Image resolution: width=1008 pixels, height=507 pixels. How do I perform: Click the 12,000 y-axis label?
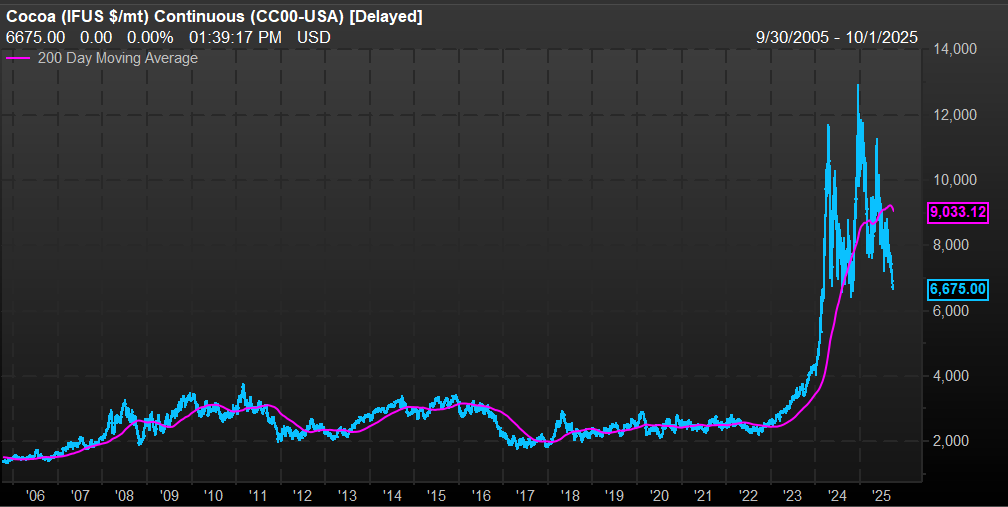(953, 115)
